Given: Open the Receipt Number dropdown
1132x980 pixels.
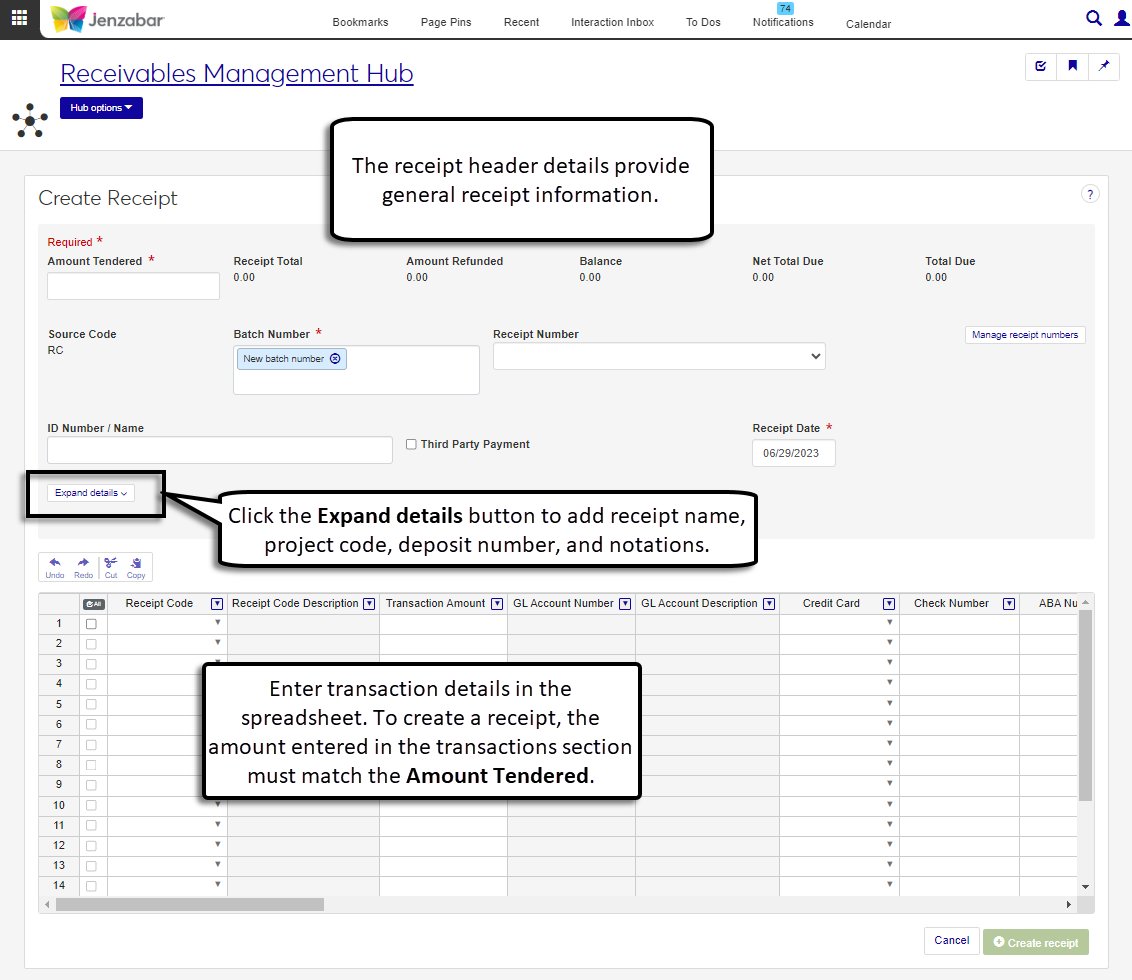Looking at the screenshot, I should [659, 356].
